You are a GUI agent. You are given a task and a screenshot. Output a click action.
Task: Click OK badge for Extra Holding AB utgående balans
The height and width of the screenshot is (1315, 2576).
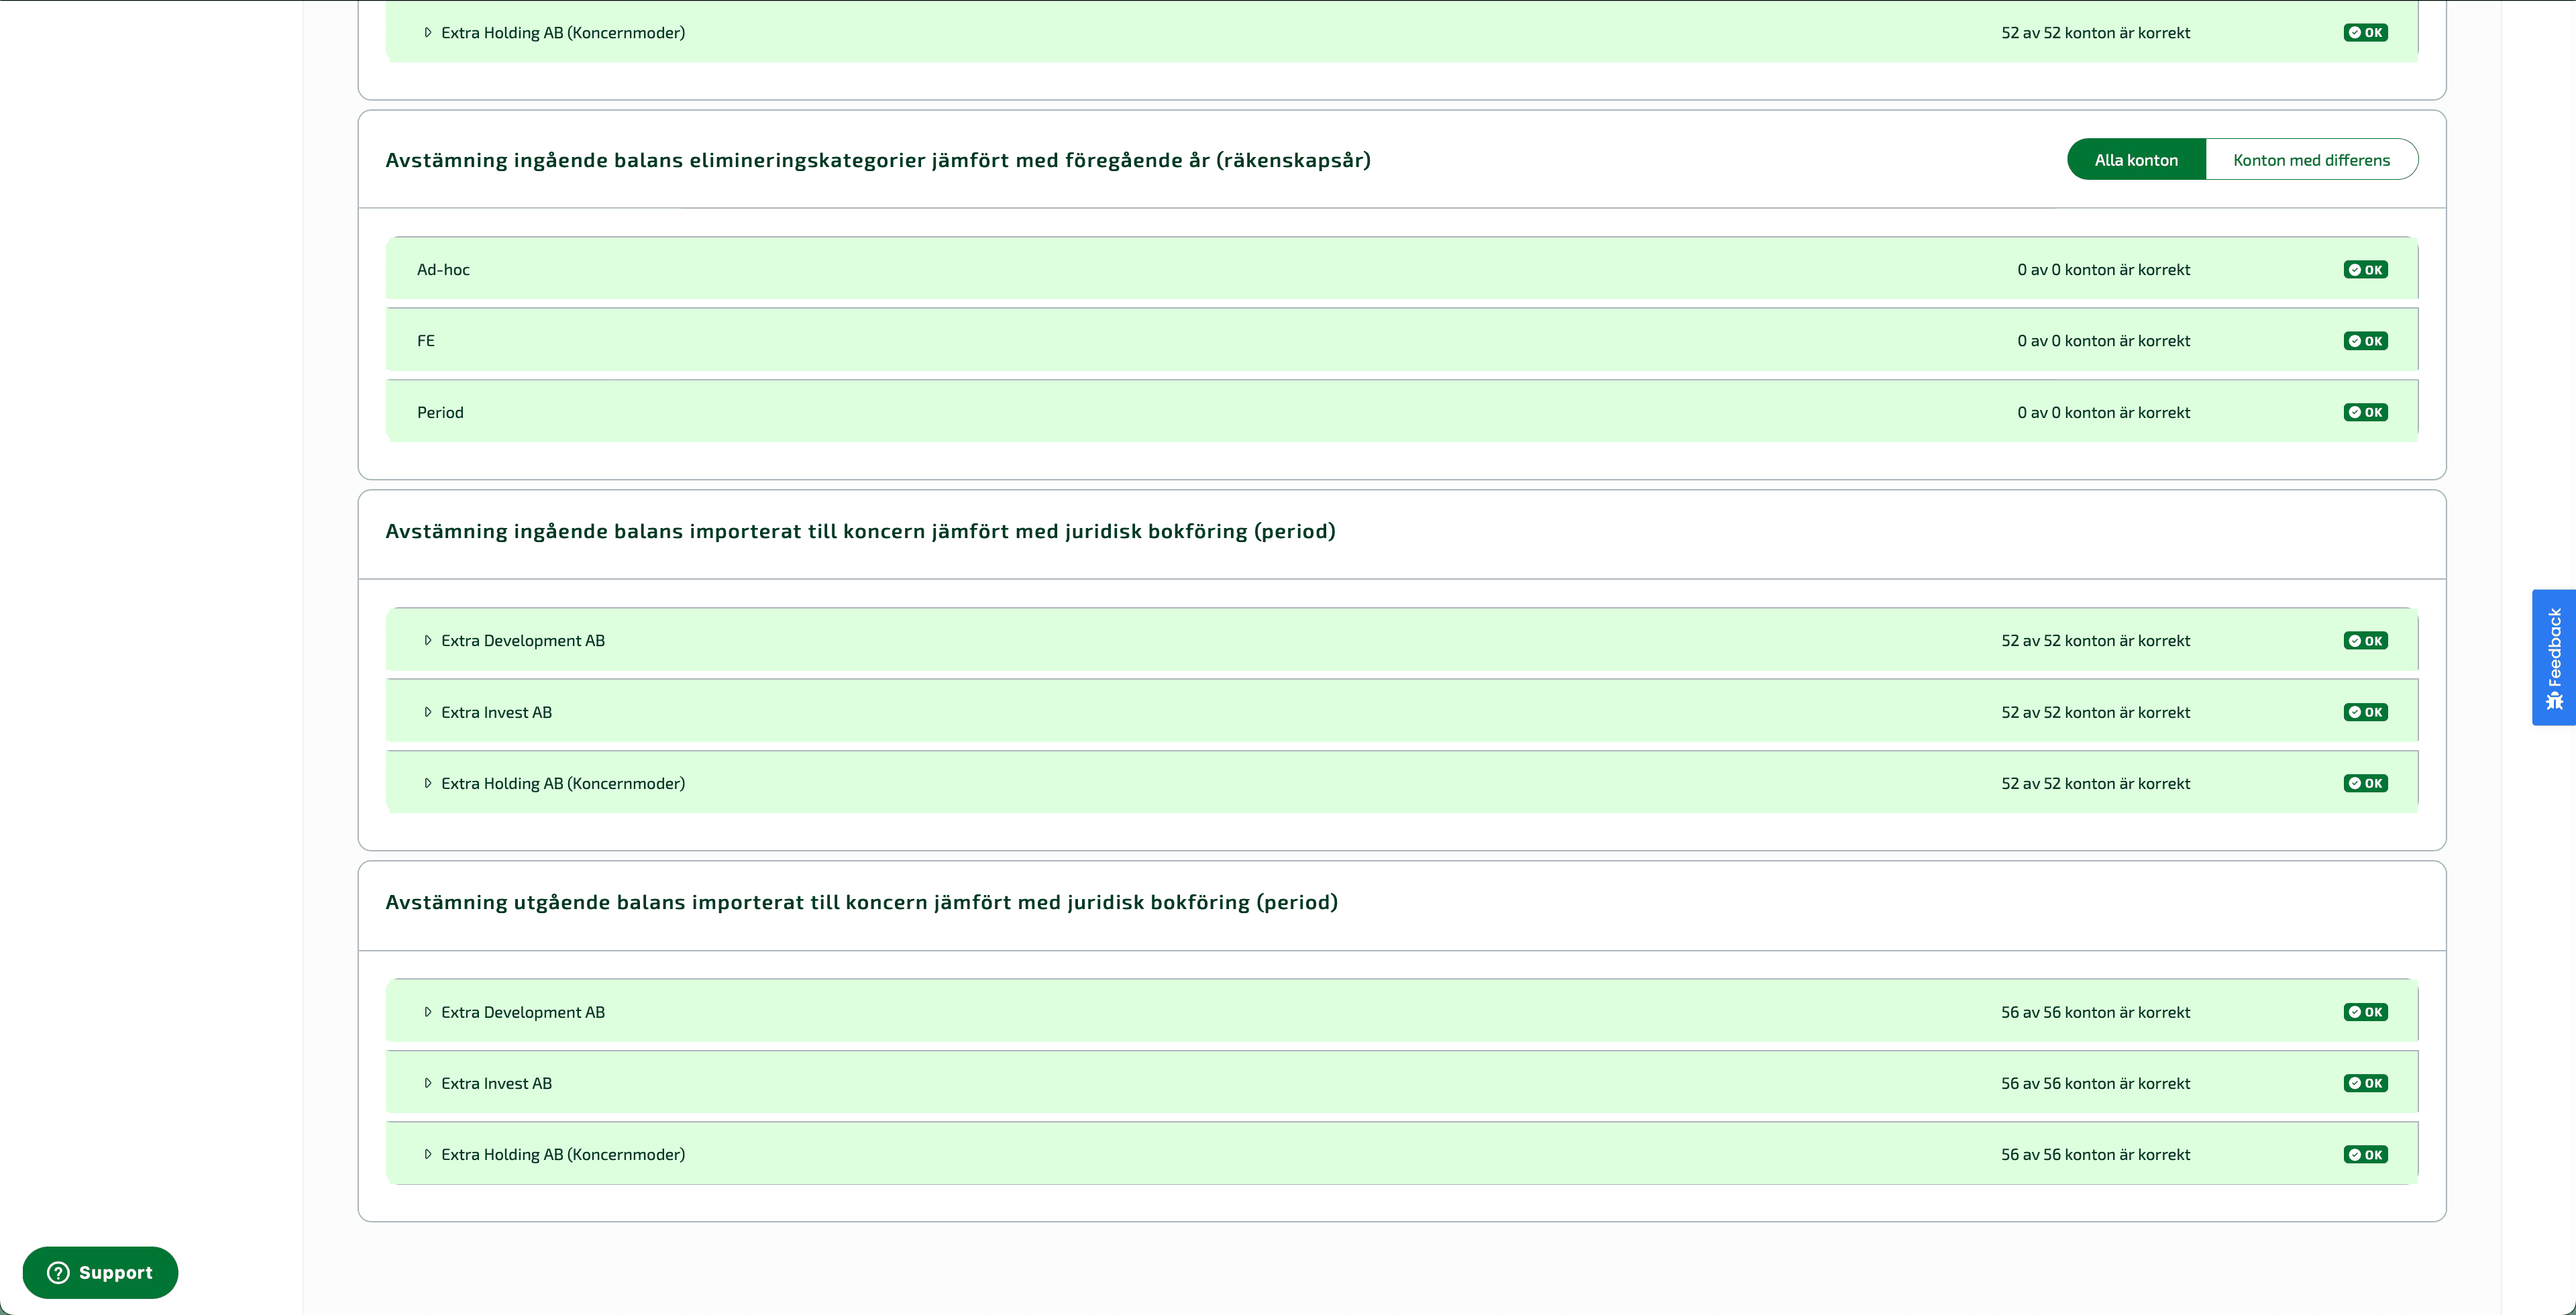click(2365, 1154)
